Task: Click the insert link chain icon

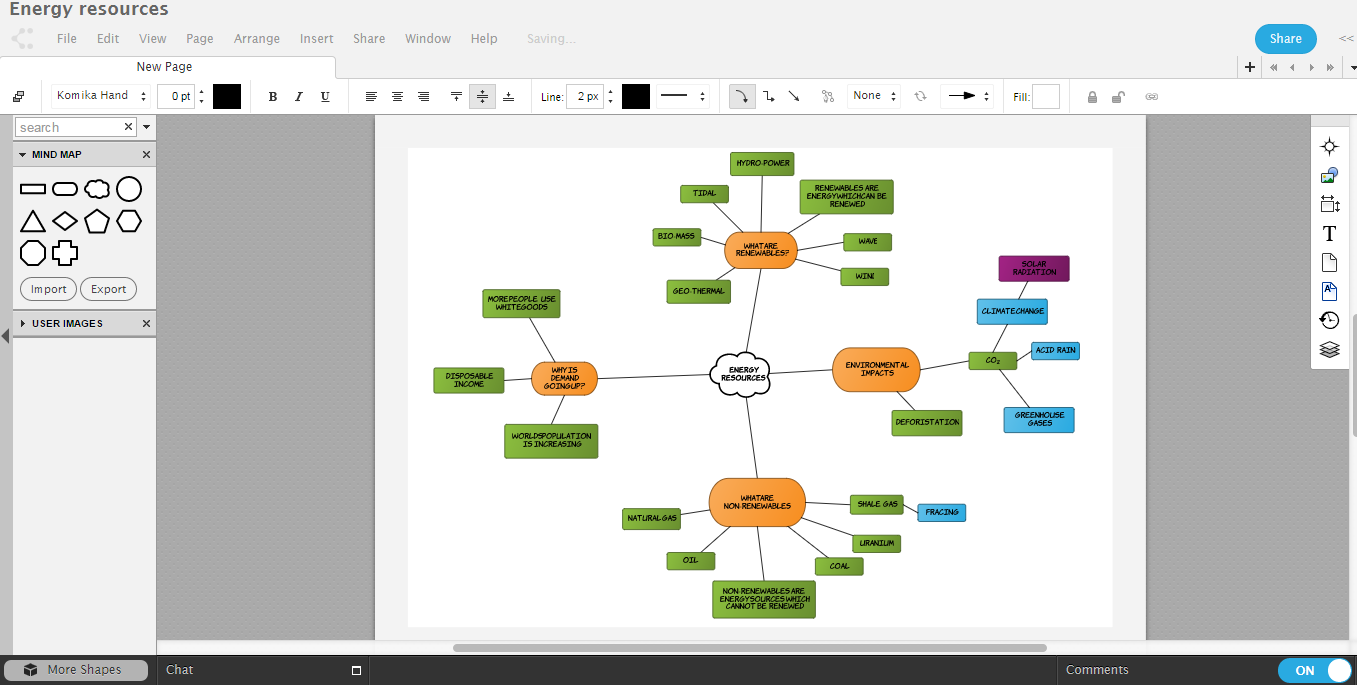Action: 1152,96
